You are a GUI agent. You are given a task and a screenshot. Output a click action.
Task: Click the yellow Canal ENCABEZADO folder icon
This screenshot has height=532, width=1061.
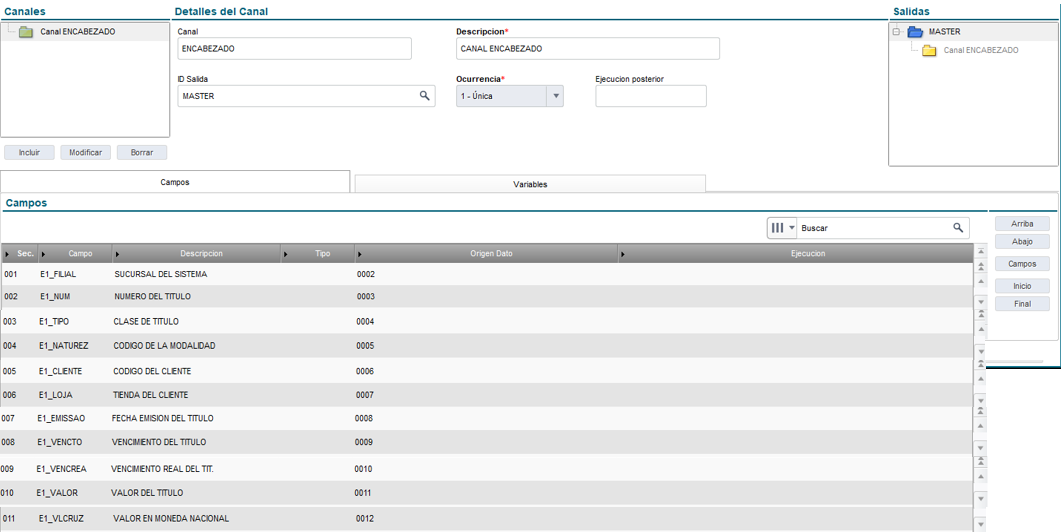pyautogui.click(x=930, y=51)
